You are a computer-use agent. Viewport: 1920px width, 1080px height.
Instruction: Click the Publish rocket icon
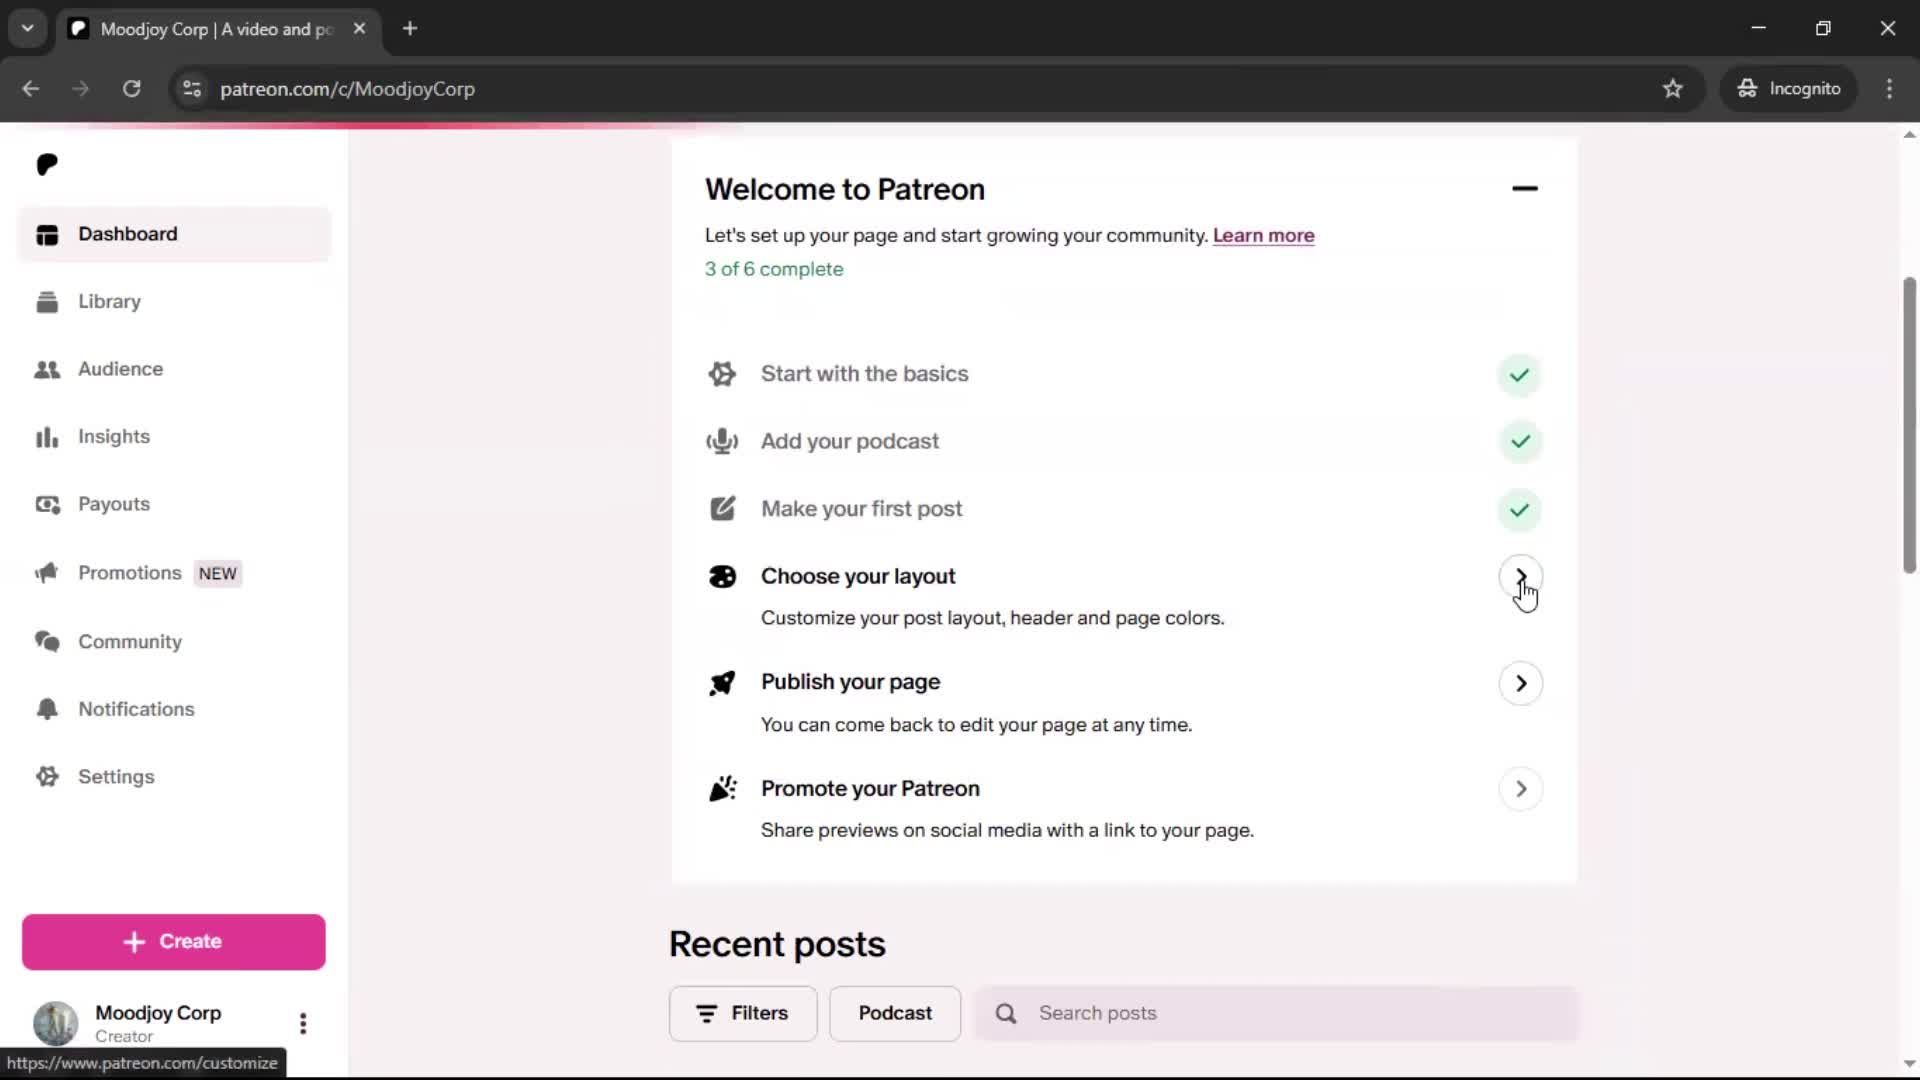pos(722,683)
